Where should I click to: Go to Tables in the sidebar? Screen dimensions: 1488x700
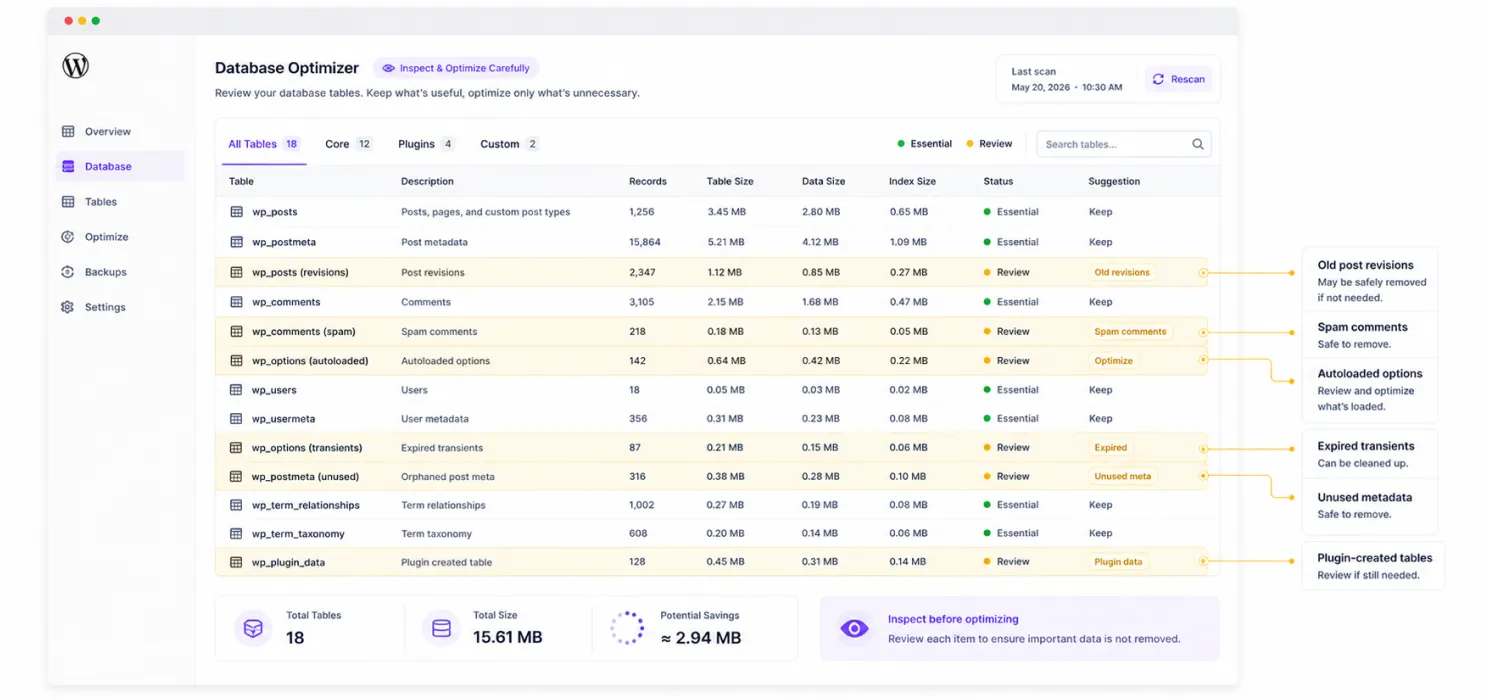tap(89, 202)
